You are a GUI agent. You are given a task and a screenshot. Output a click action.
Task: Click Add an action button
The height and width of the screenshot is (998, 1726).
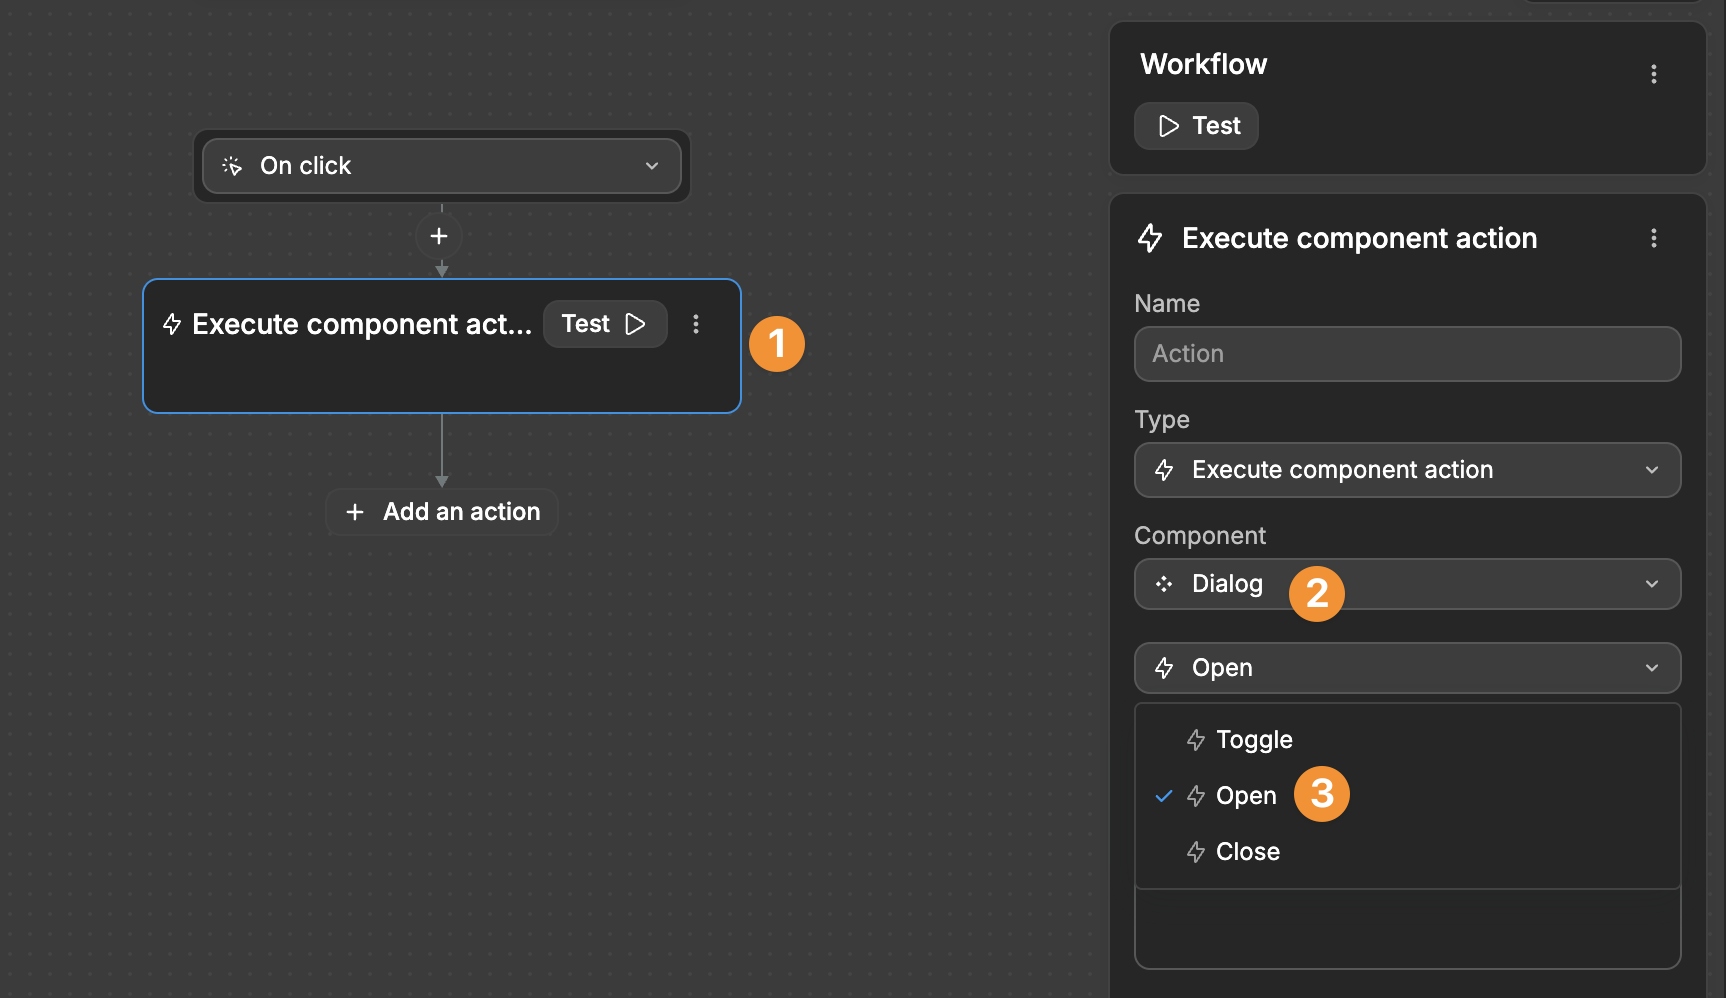(x=442, y=512)
